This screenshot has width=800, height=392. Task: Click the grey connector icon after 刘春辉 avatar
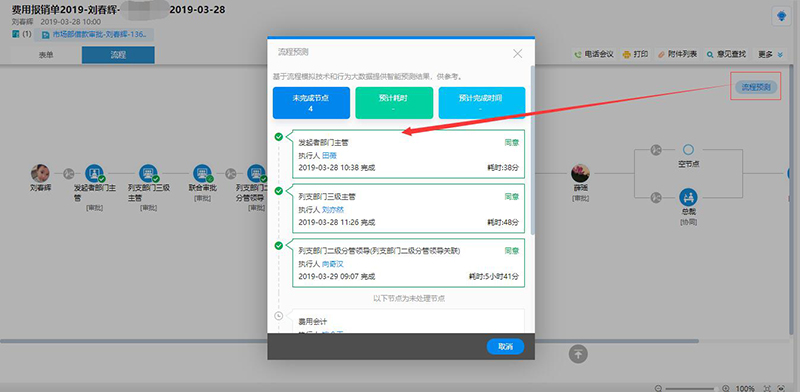(x=68, y=174)
